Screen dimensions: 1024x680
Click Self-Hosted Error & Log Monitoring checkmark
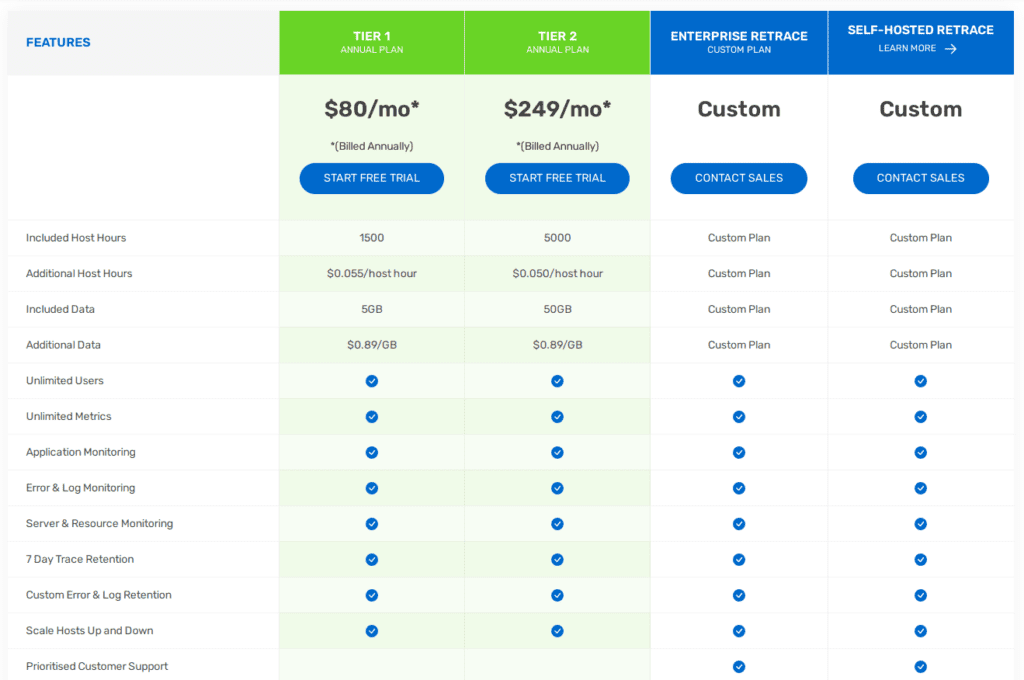click(x=920, y=488)
